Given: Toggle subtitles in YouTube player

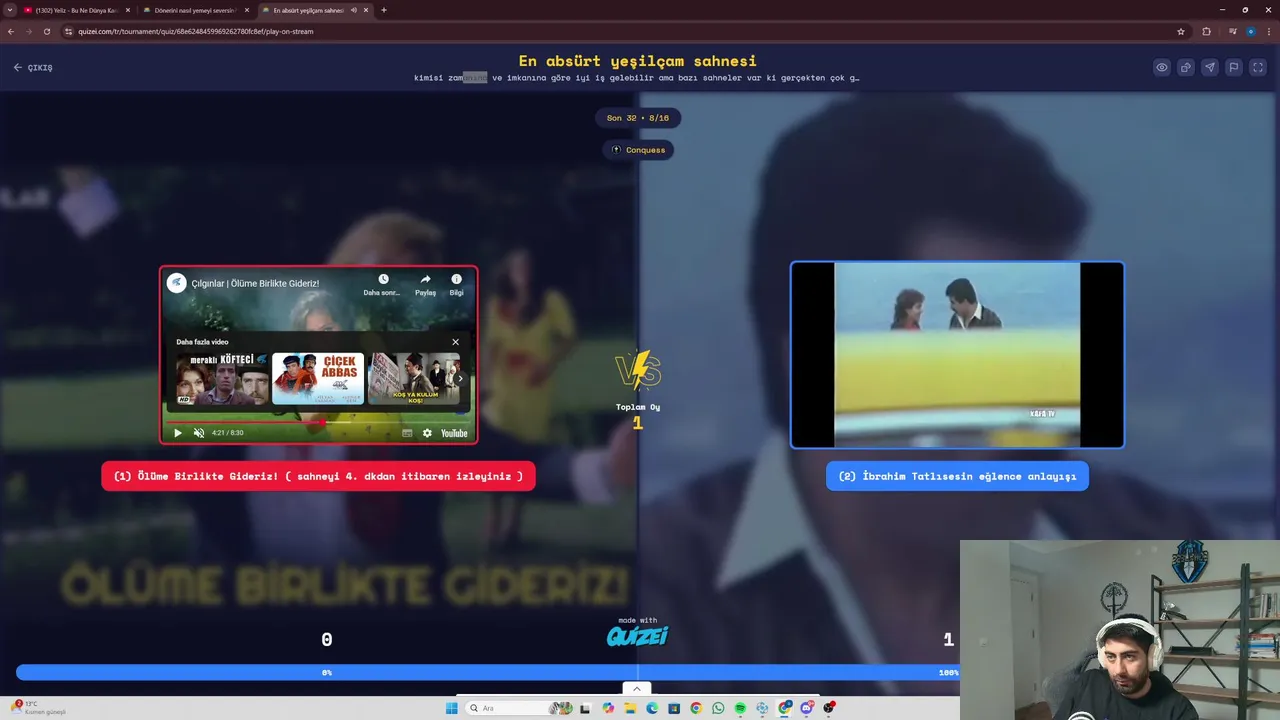Looking at the screenshot, I should point(407,433).
